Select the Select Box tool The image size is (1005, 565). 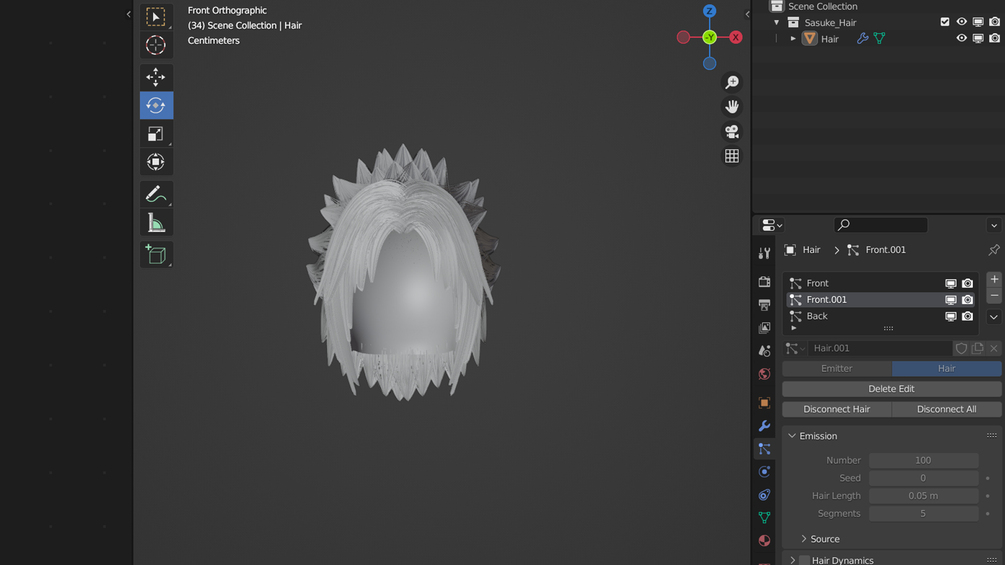[x=156, y=17]
